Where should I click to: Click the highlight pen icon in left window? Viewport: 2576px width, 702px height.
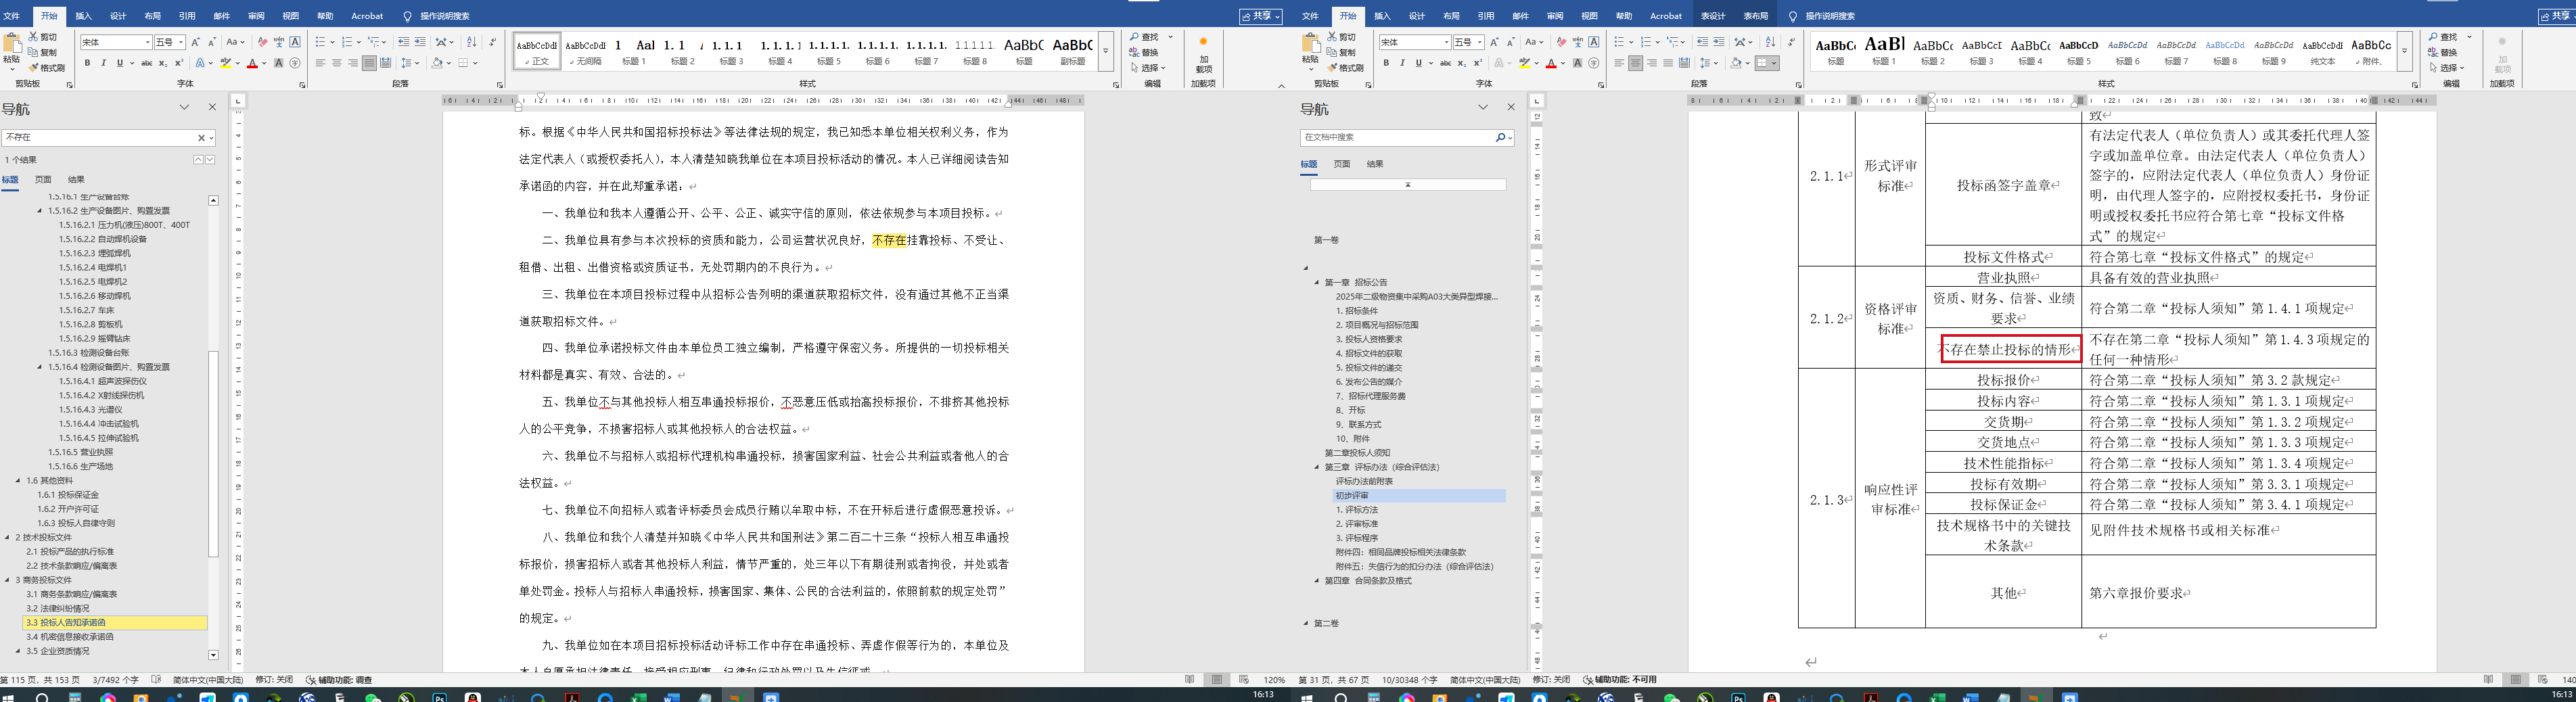(226, 63)
